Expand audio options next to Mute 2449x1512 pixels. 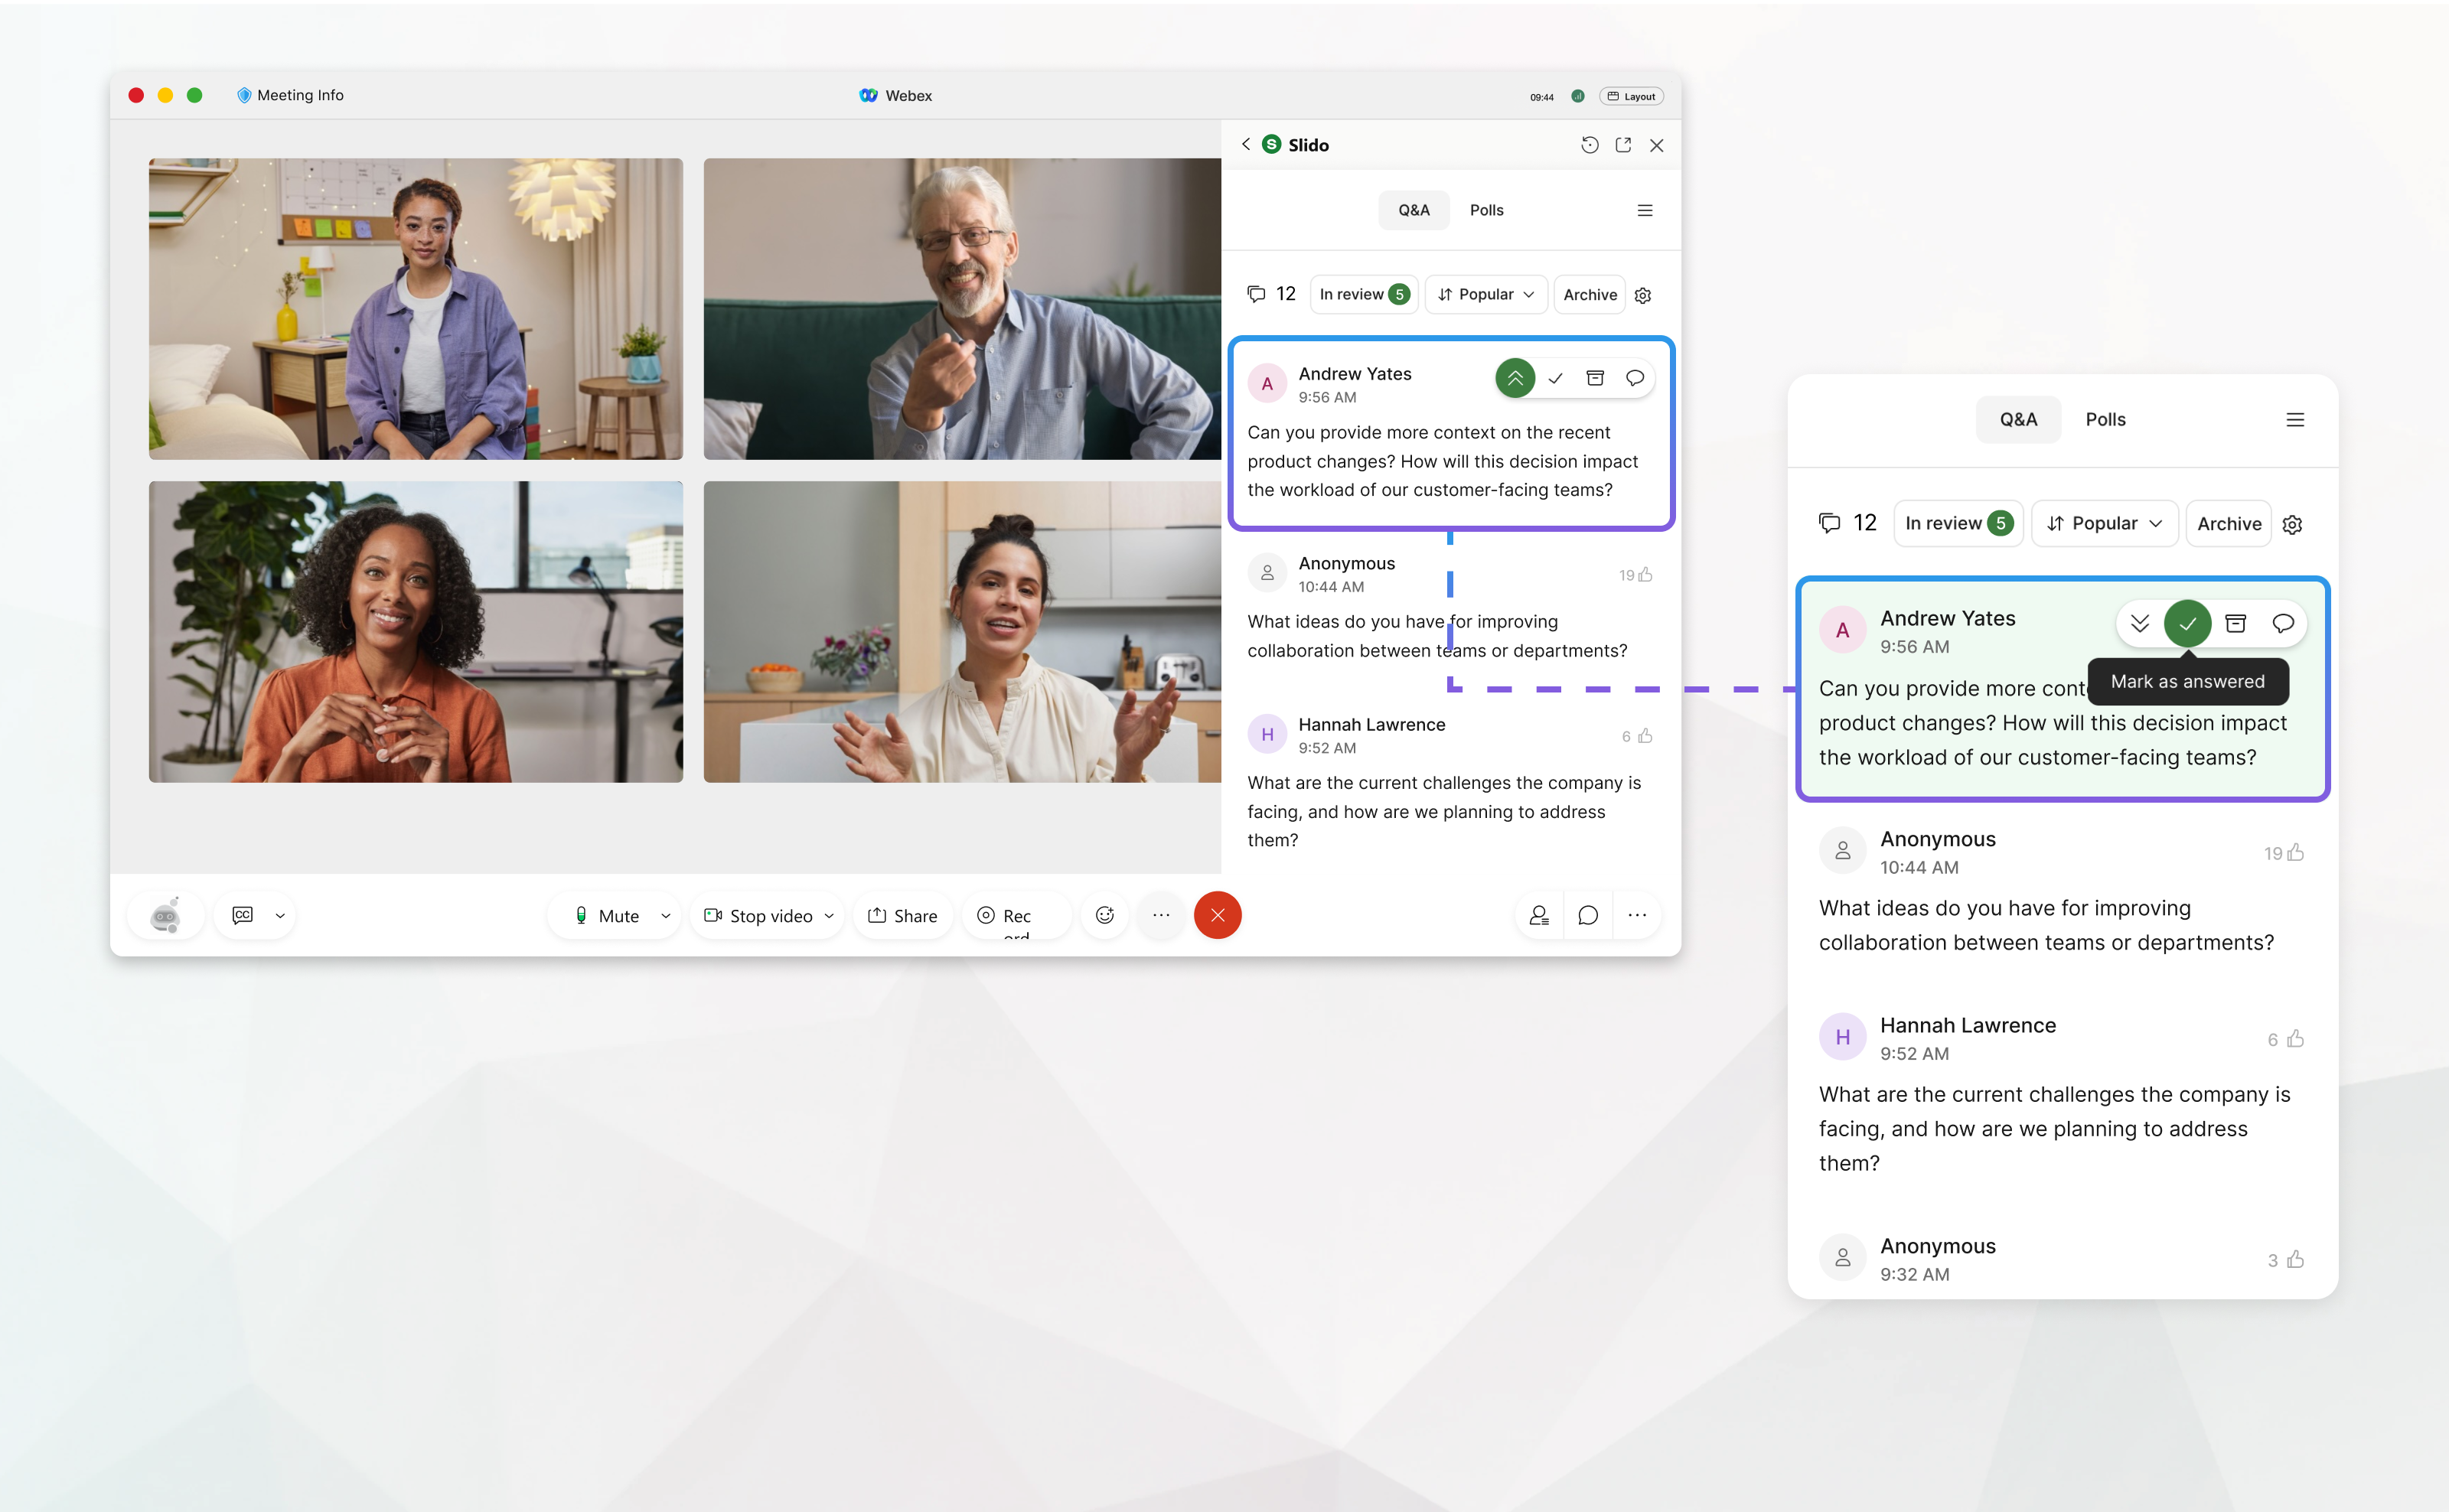click(x=665, y=915)
